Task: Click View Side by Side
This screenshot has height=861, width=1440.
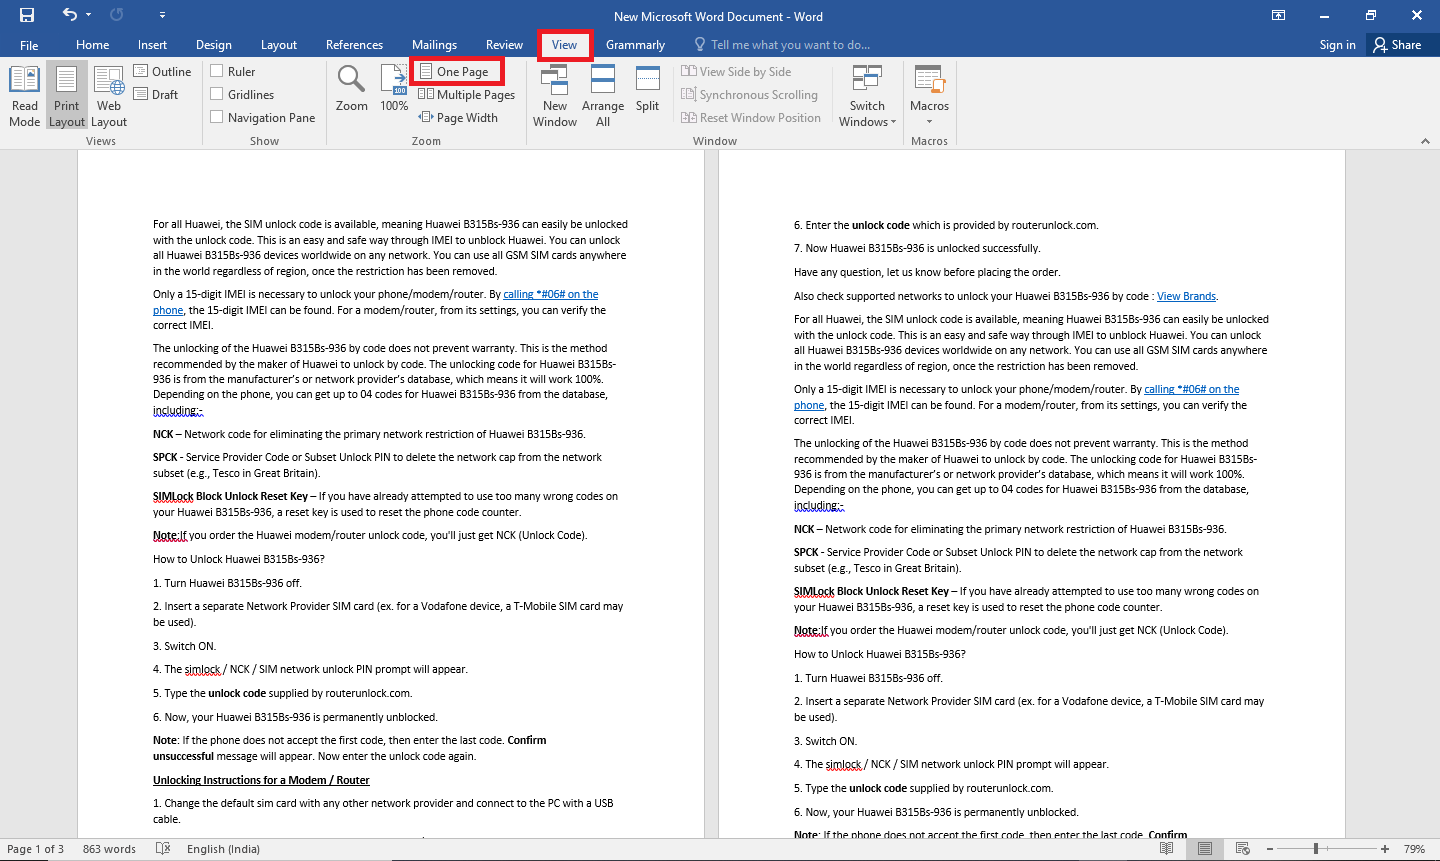Action: 736,72
